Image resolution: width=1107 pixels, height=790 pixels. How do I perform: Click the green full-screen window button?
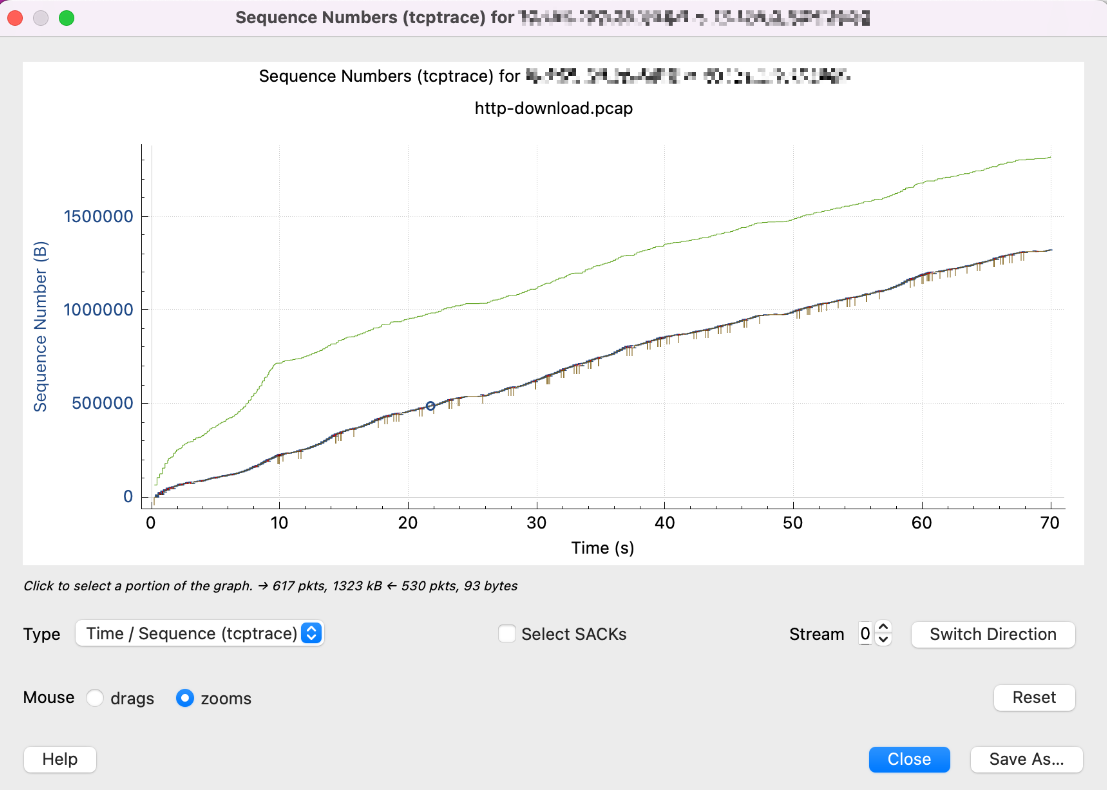[x=66, y=18]
